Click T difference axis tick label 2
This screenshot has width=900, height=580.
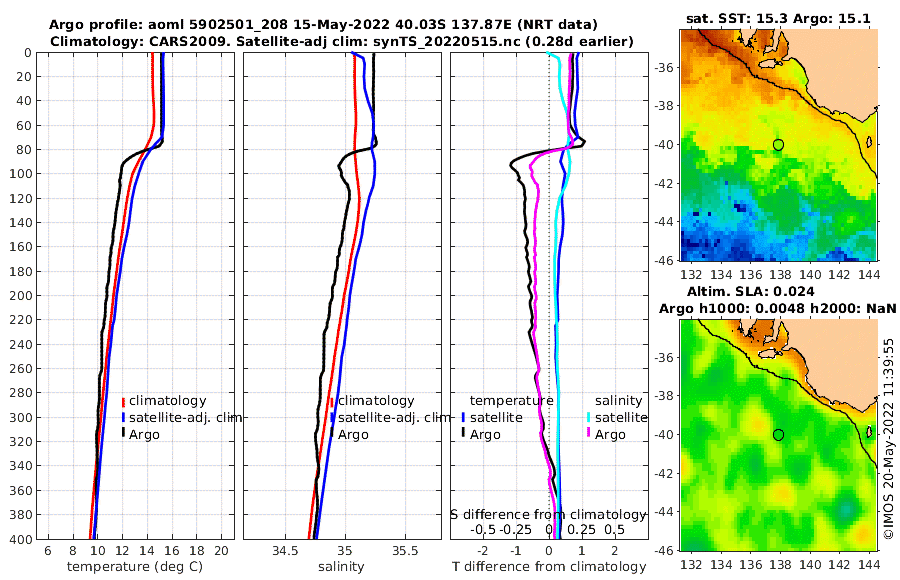[x=615, y=551]
